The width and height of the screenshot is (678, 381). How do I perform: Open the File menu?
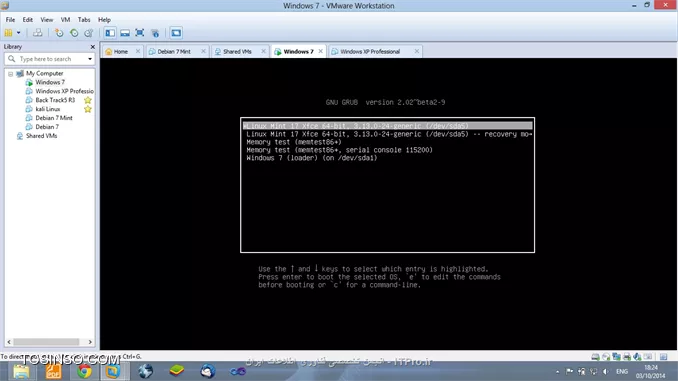coord(10,20)
